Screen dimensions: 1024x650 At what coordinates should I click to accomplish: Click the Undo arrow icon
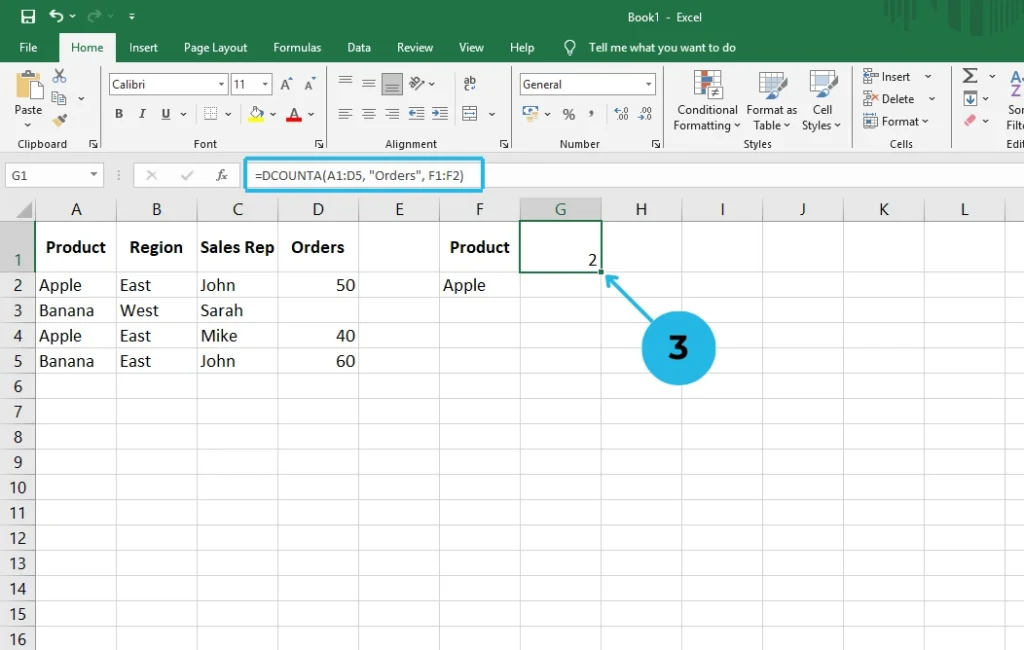[x=56, y=16]
